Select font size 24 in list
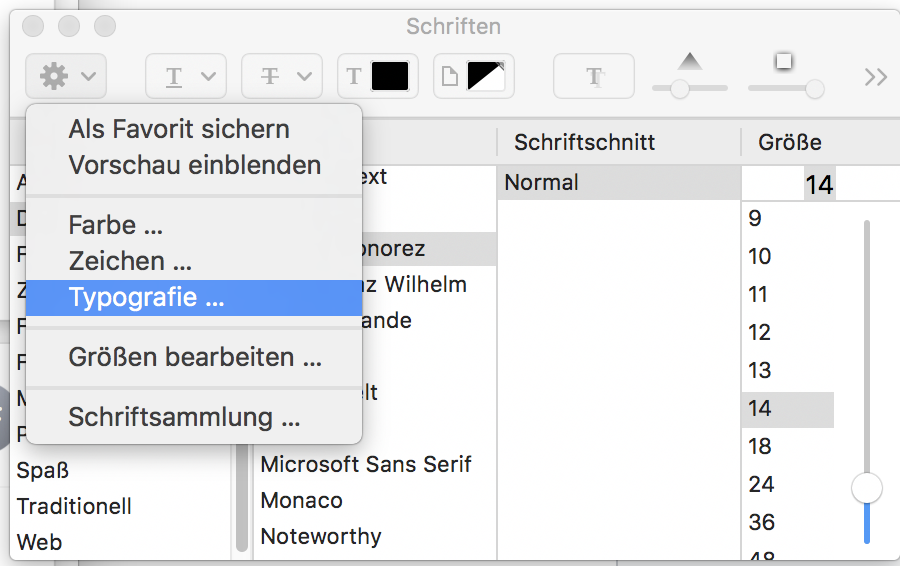The width and height of the screenshot is (900, 566). (x=762, y=484)
